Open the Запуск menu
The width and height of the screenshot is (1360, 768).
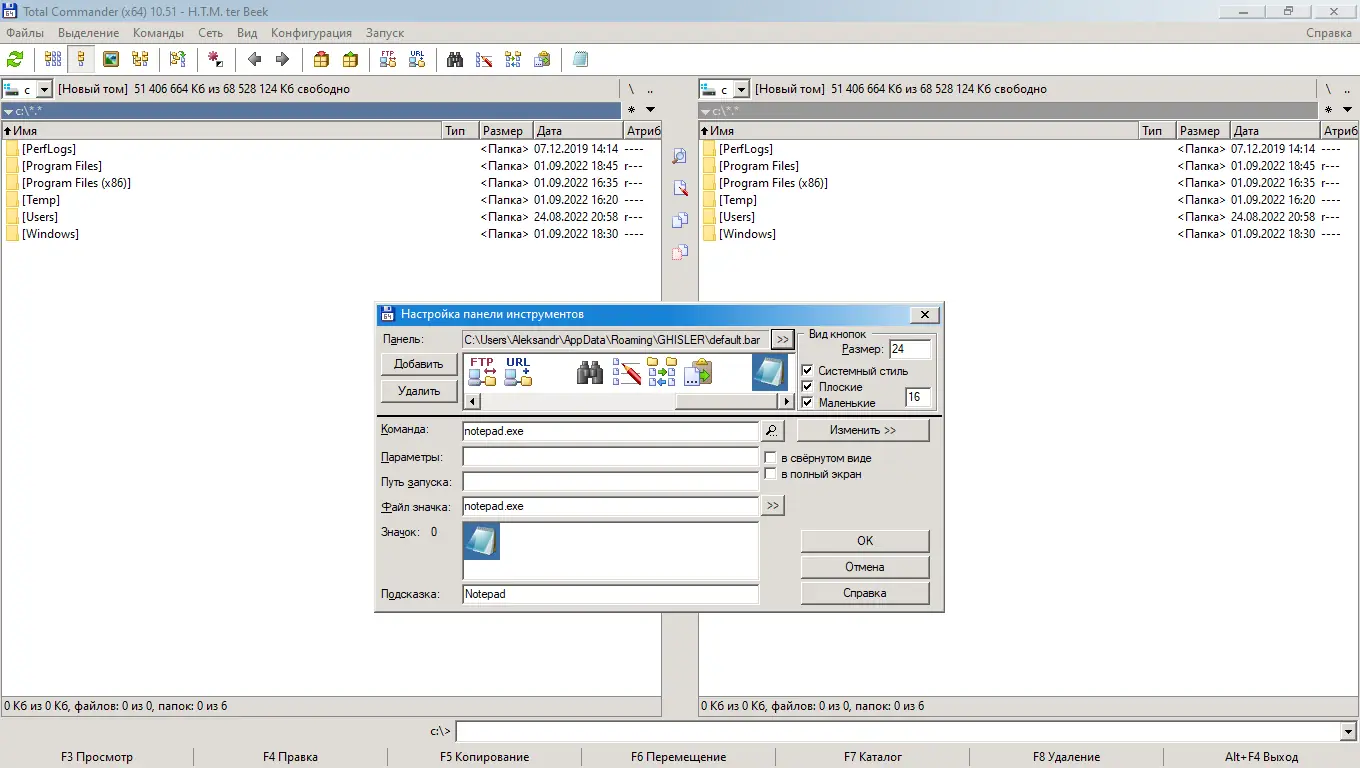(x=385, y=33)
